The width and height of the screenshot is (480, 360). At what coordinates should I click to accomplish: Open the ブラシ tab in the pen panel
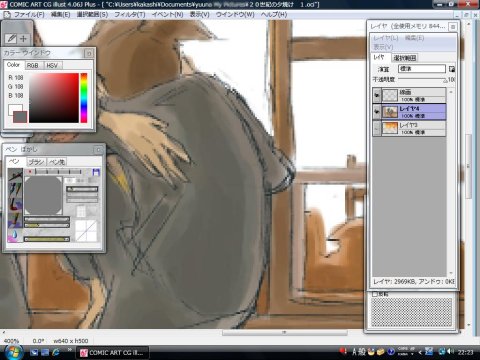[36, 162]
